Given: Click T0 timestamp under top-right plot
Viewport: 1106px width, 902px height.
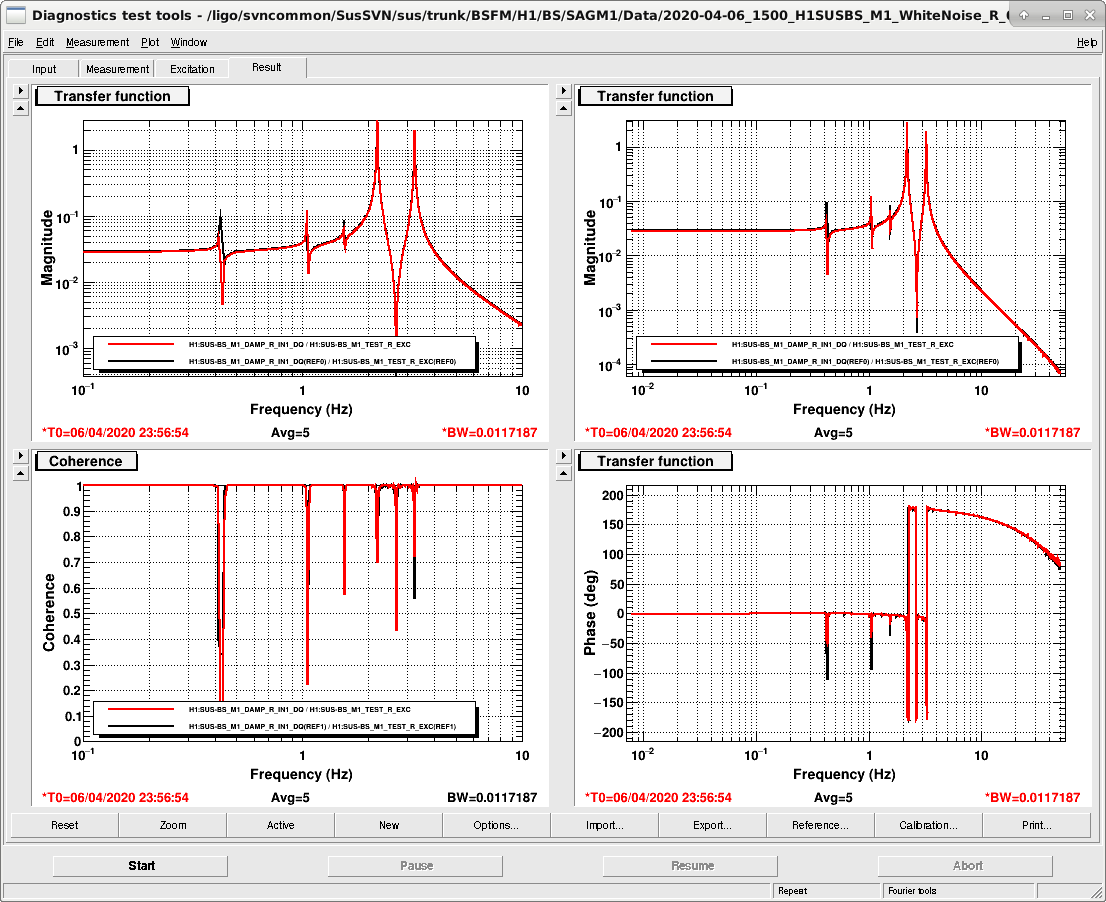Looking at the screenshot, I should pyautogui.click(x=658, y=432).
